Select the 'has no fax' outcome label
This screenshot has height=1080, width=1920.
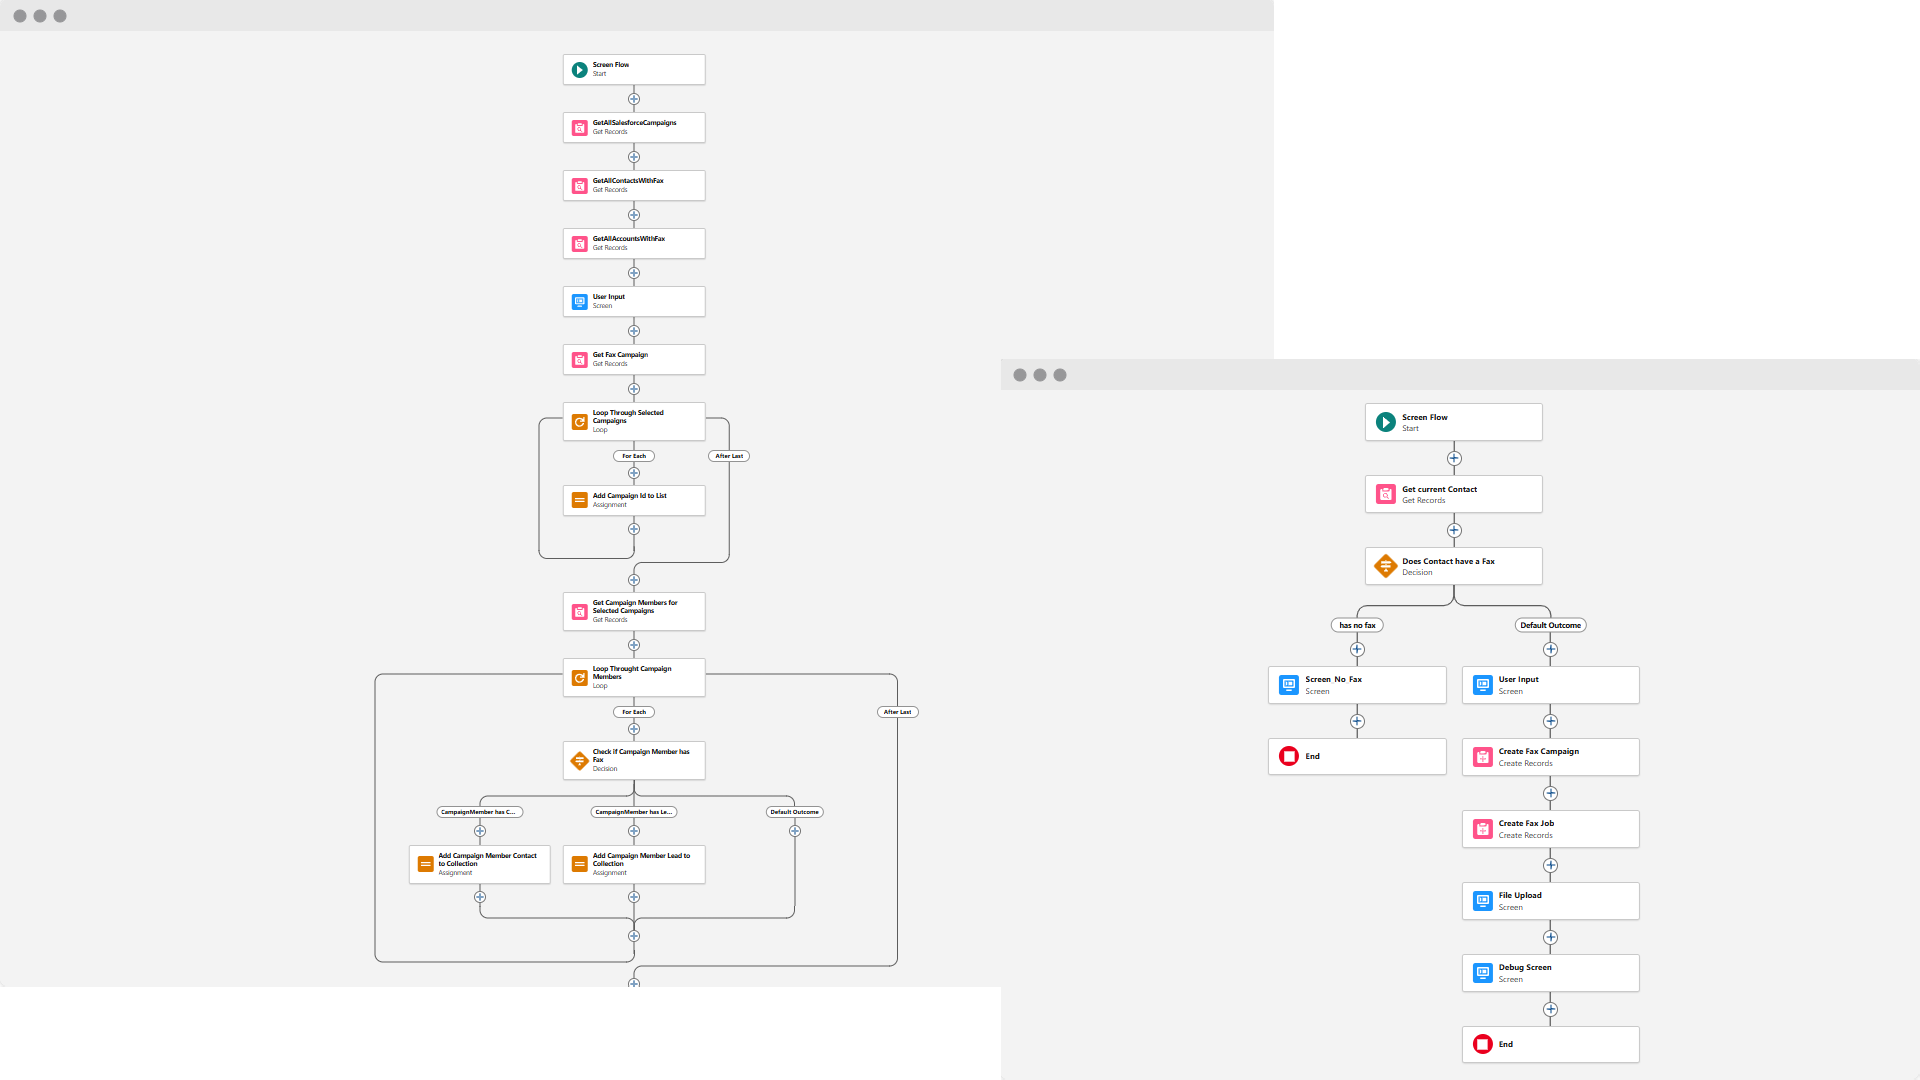pos(1357,625)
